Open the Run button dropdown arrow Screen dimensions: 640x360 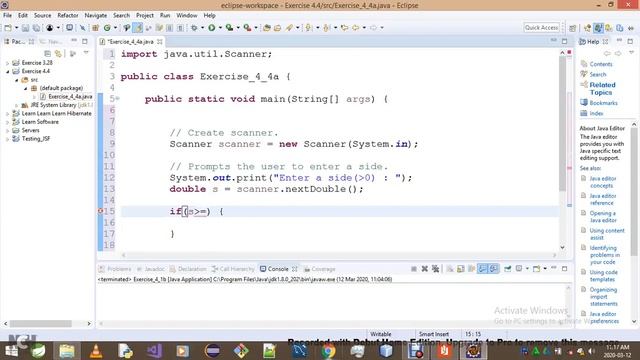pyautogui.click(x=220, y=28)
